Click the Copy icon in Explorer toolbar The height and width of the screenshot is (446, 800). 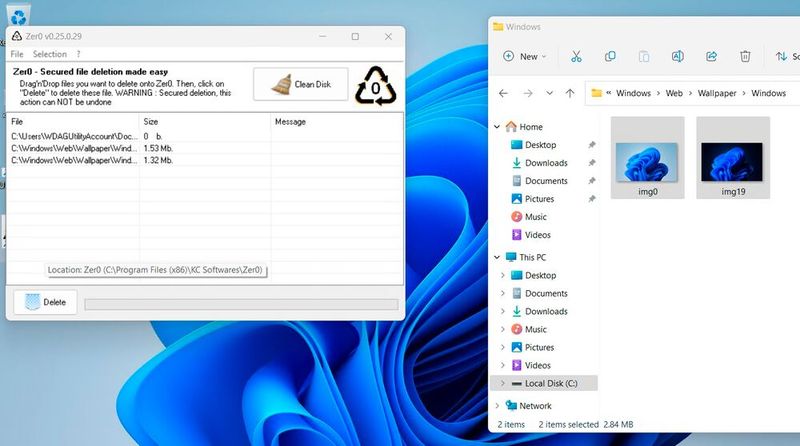point(610,56)
